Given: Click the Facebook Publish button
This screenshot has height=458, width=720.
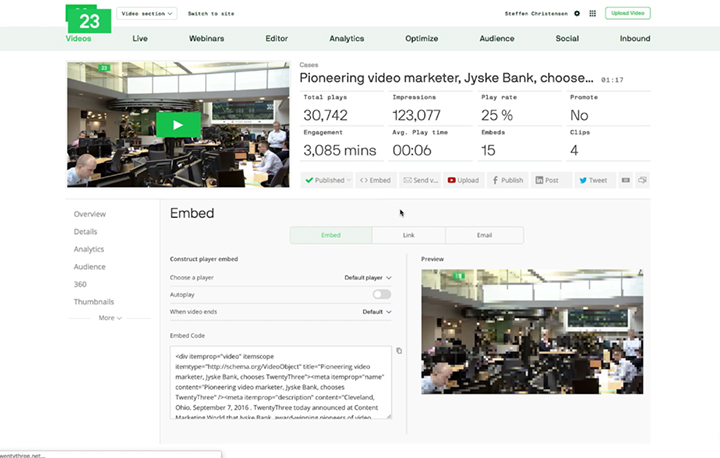Looking at the screenshot, I should (507, 180).
